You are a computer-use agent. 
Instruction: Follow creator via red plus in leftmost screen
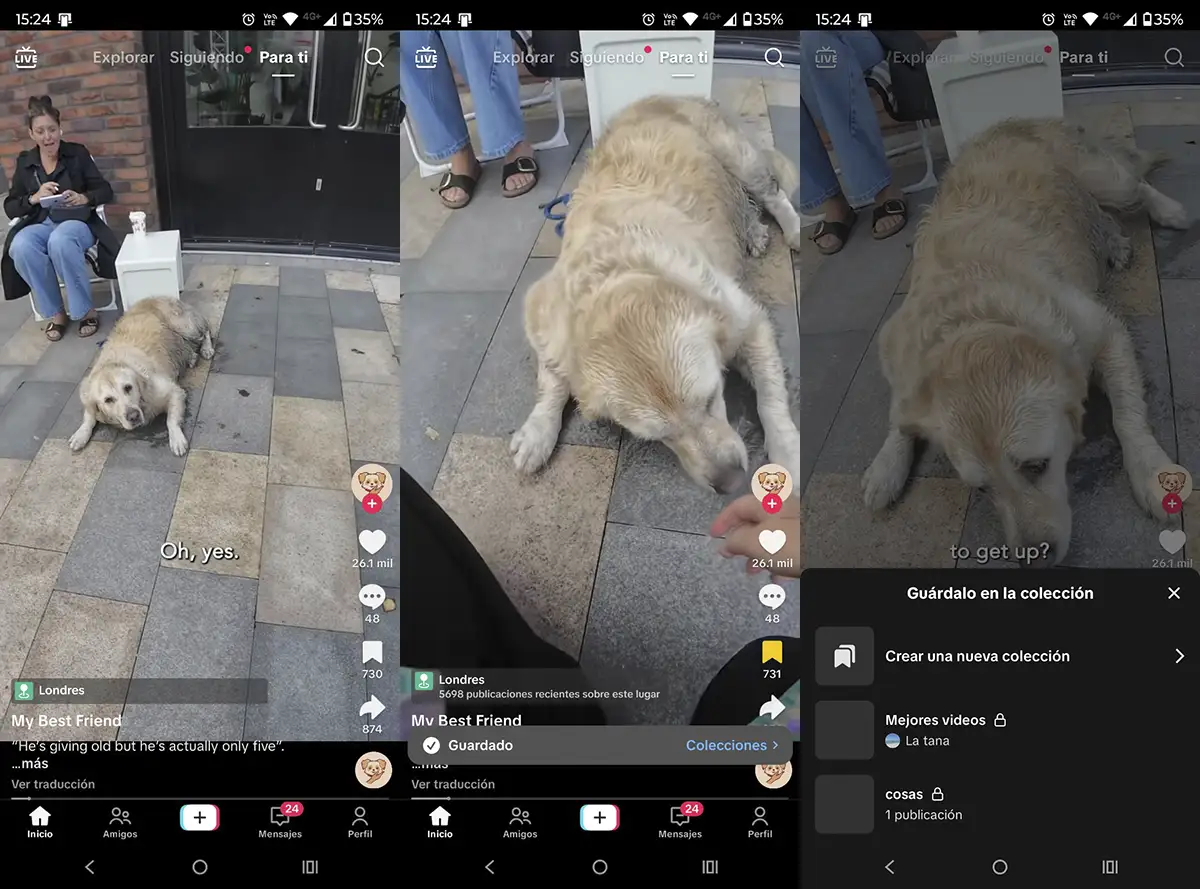coord(372,503)
